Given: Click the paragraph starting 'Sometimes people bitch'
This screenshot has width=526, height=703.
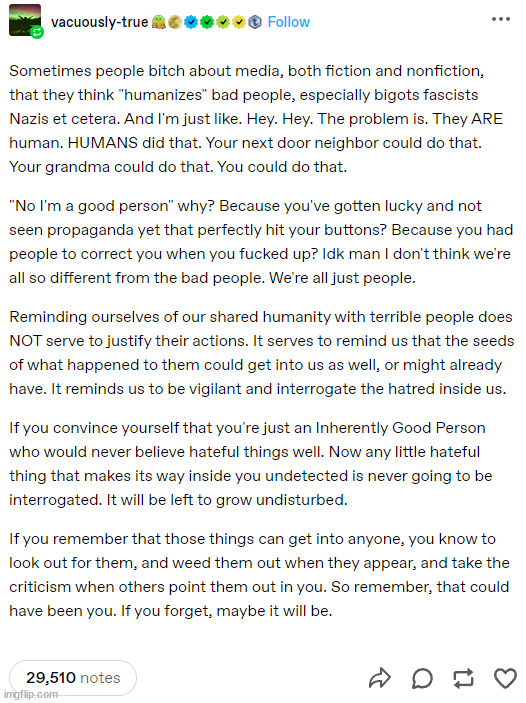Looking at the screenshot, I should (256, 119).
